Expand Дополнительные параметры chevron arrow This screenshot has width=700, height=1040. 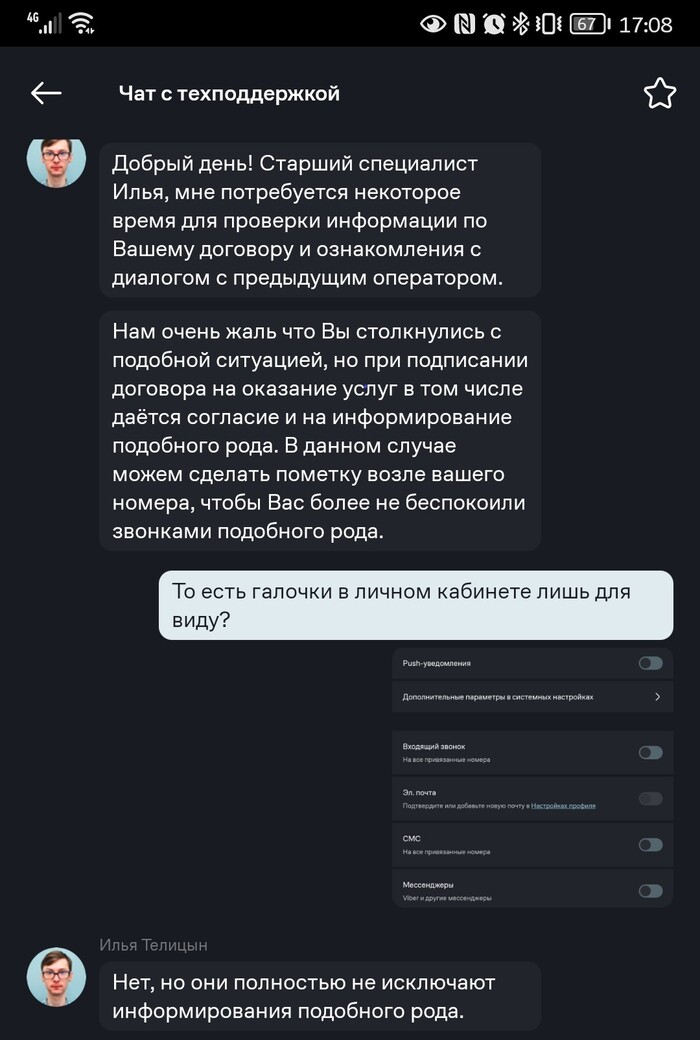(x=657, y=697)
